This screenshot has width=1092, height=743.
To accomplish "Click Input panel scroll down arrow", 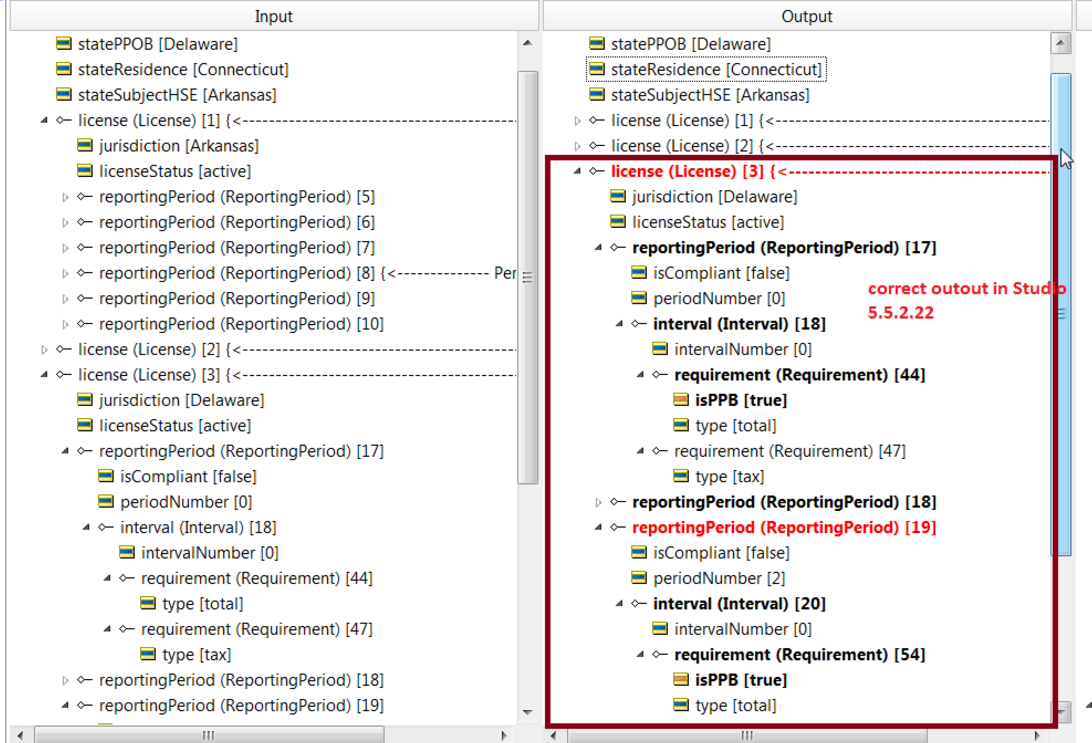I will coord(527,712).
